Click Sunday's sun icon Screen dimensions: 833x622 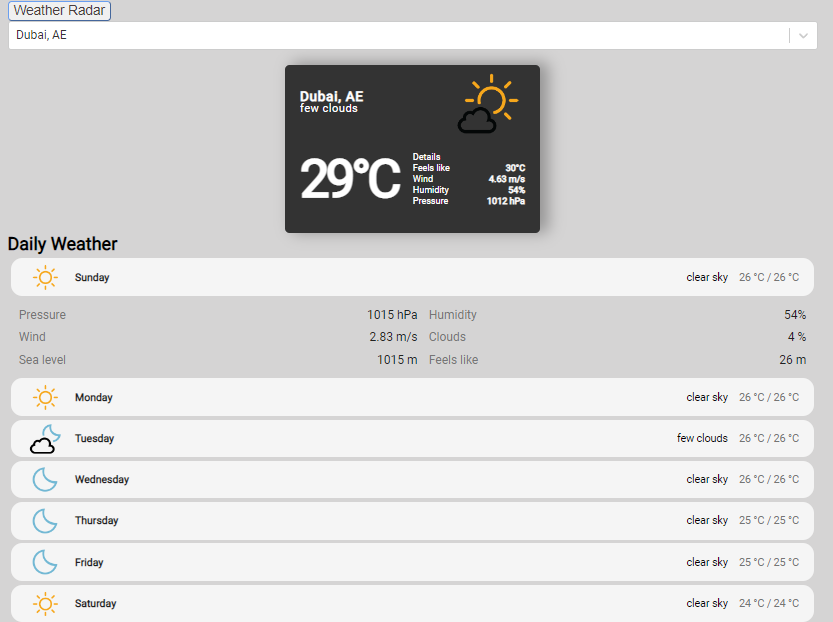click(x=45, y=277)
